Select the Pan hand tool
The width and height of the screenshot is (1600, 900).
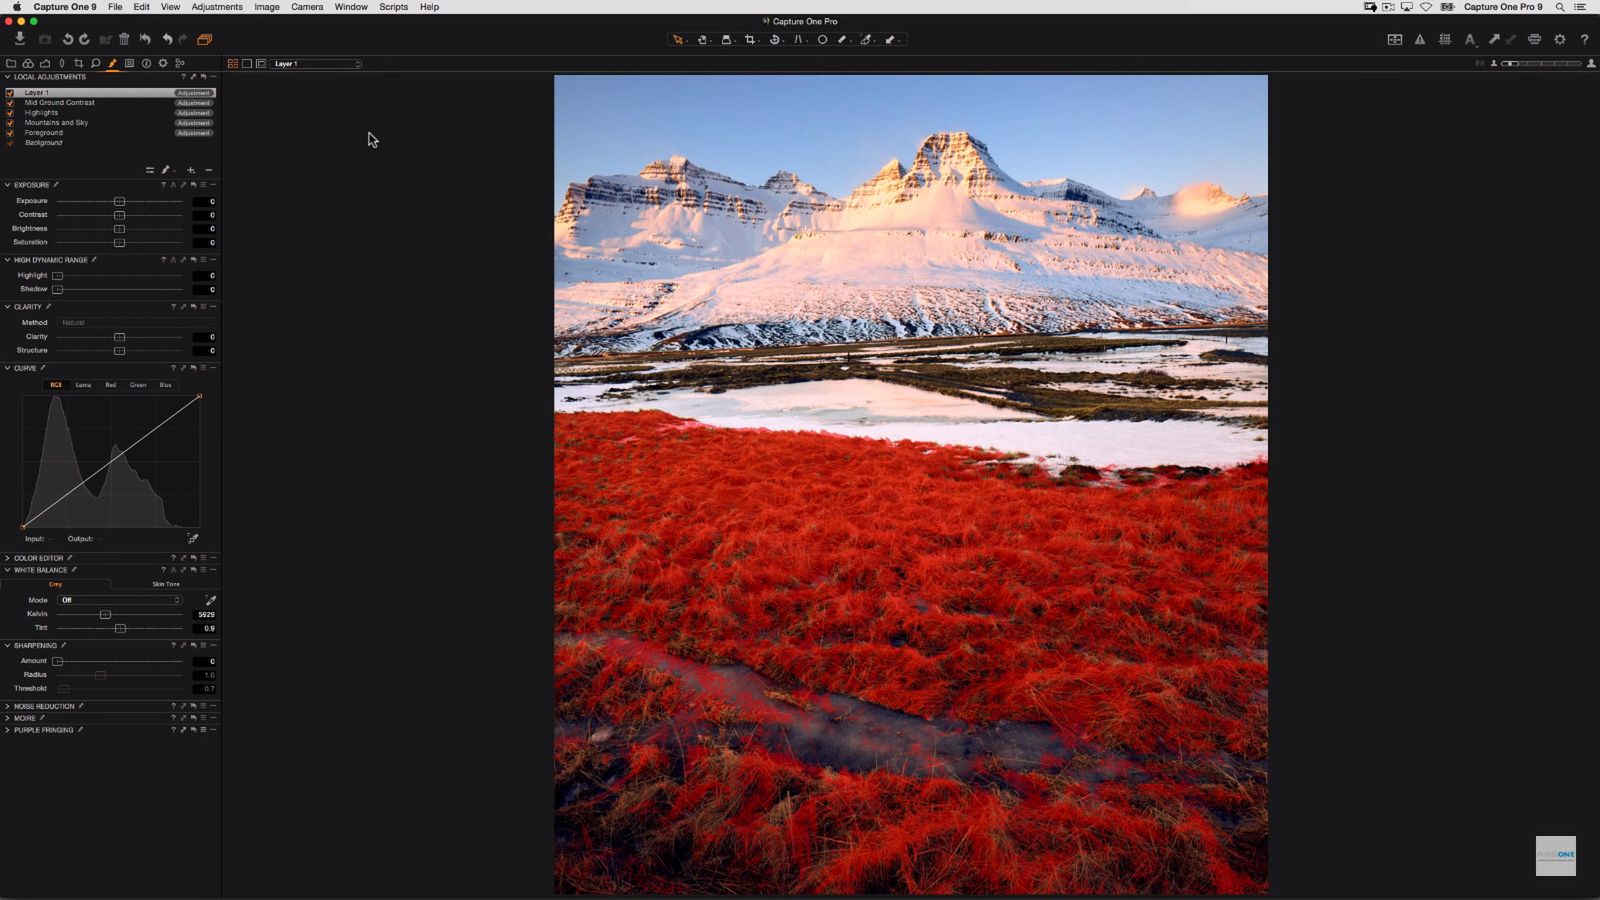coord(701,40)
